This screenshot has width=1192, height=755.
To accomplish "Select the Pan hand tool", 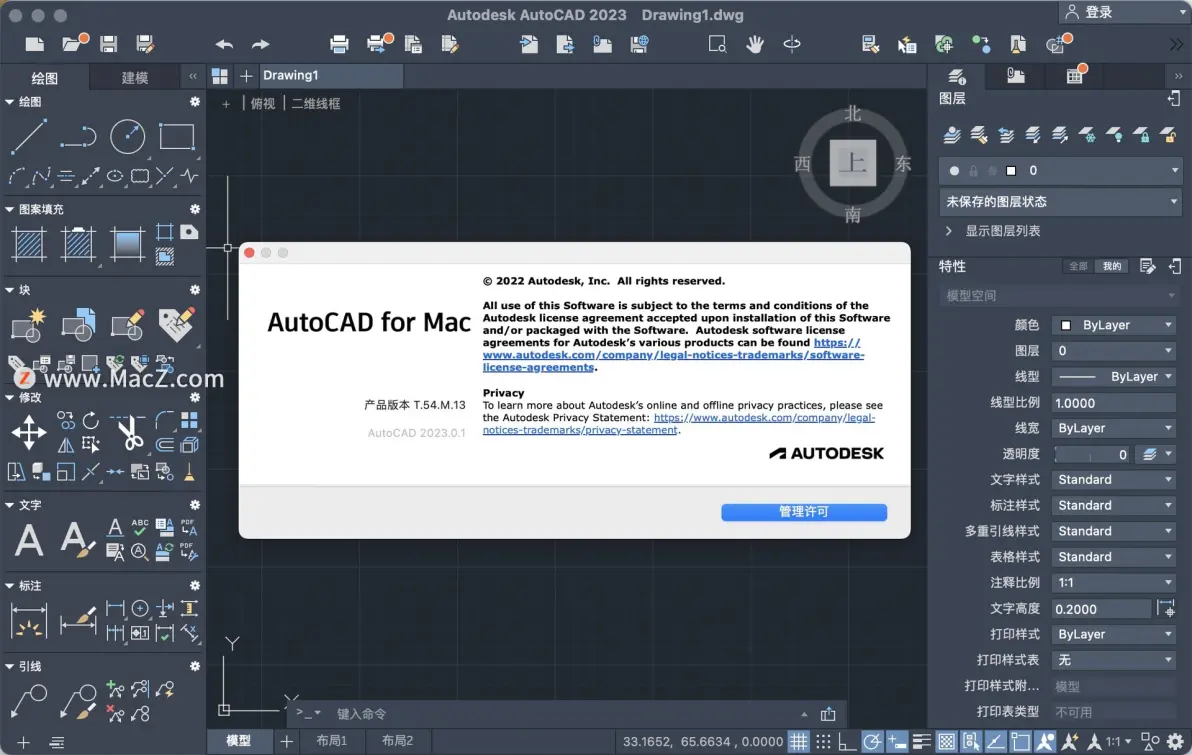I will (754, 44).
